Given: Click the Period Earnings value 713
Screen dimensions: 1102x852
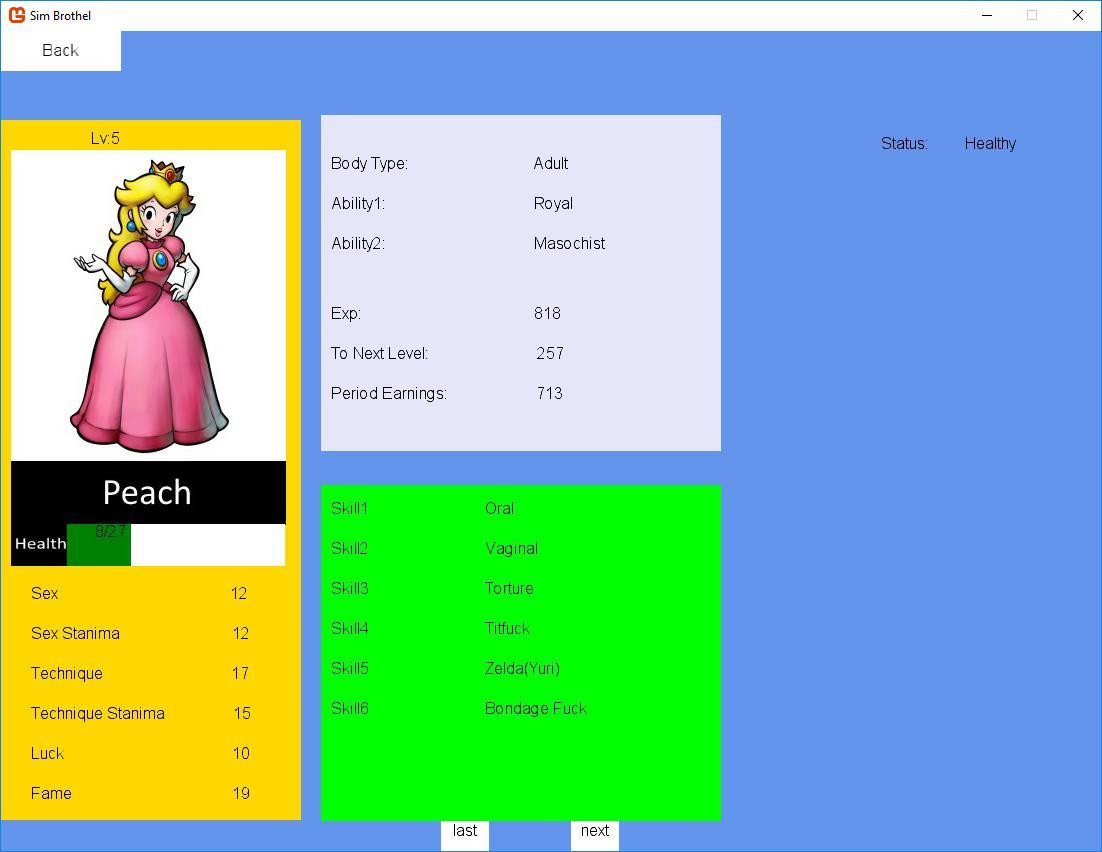Looking at the screenshot, I should click(550, 394).
